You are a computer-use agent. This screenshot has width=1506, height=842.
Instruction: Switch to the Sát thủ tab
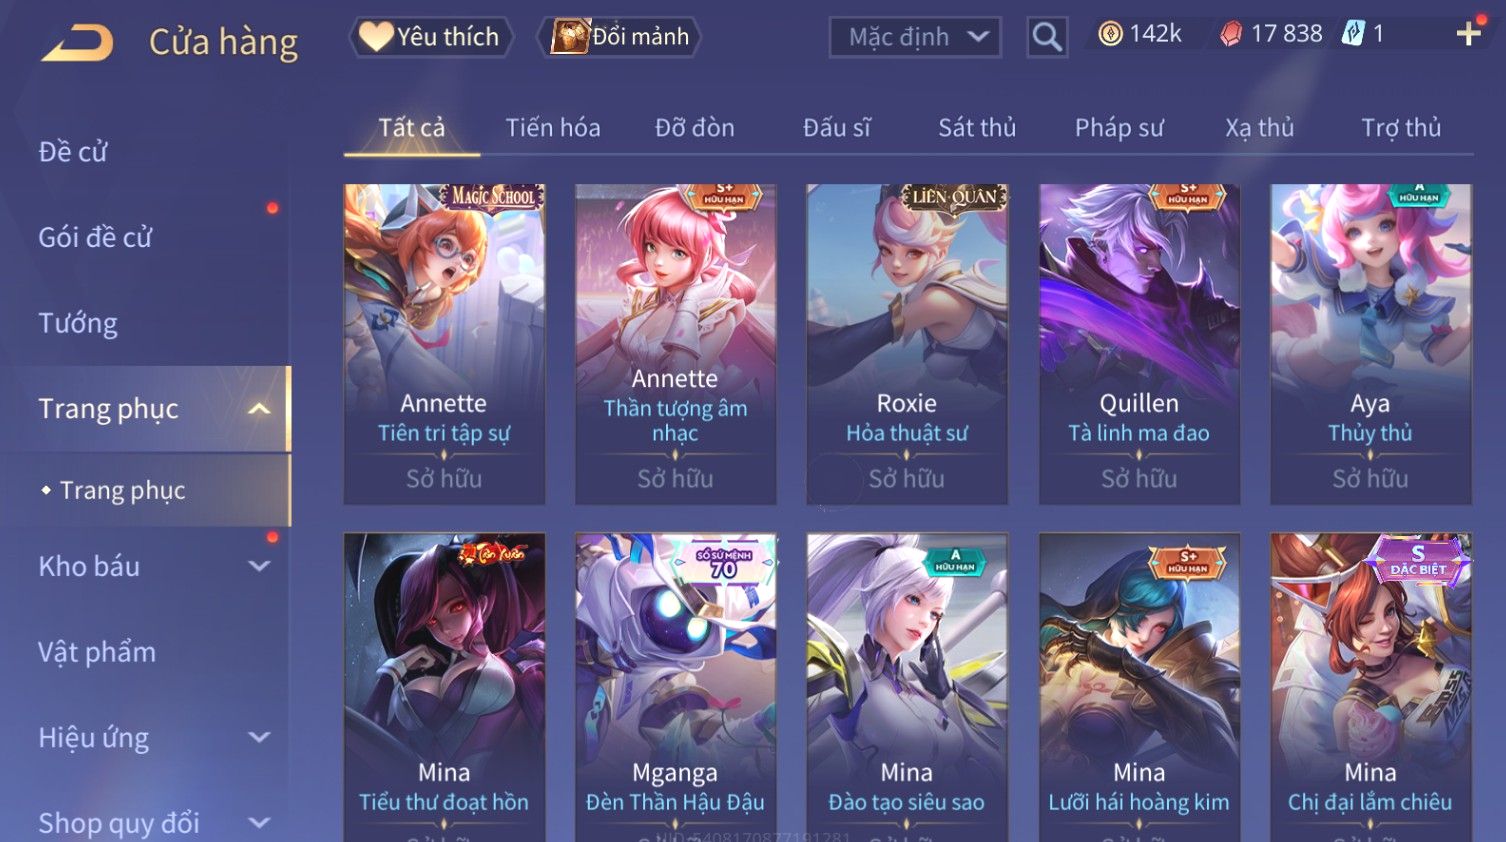tap(977, 128)
